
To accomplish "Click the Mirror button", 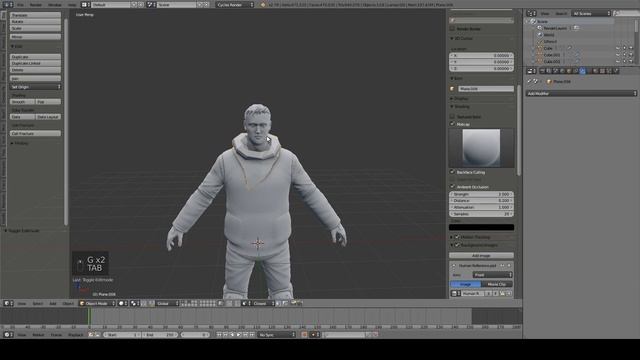I will click(x=36, y=37).
